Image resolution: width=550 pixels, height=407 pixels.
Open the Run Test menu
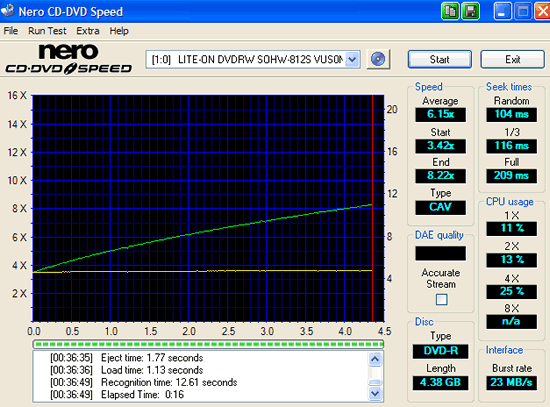(47, 31)
